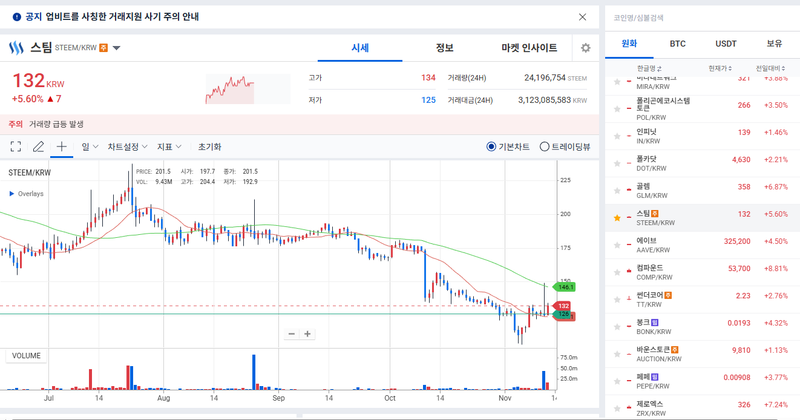800x420 pixels.
Task: Zoom out the chart with minus button
Action: 292,334
